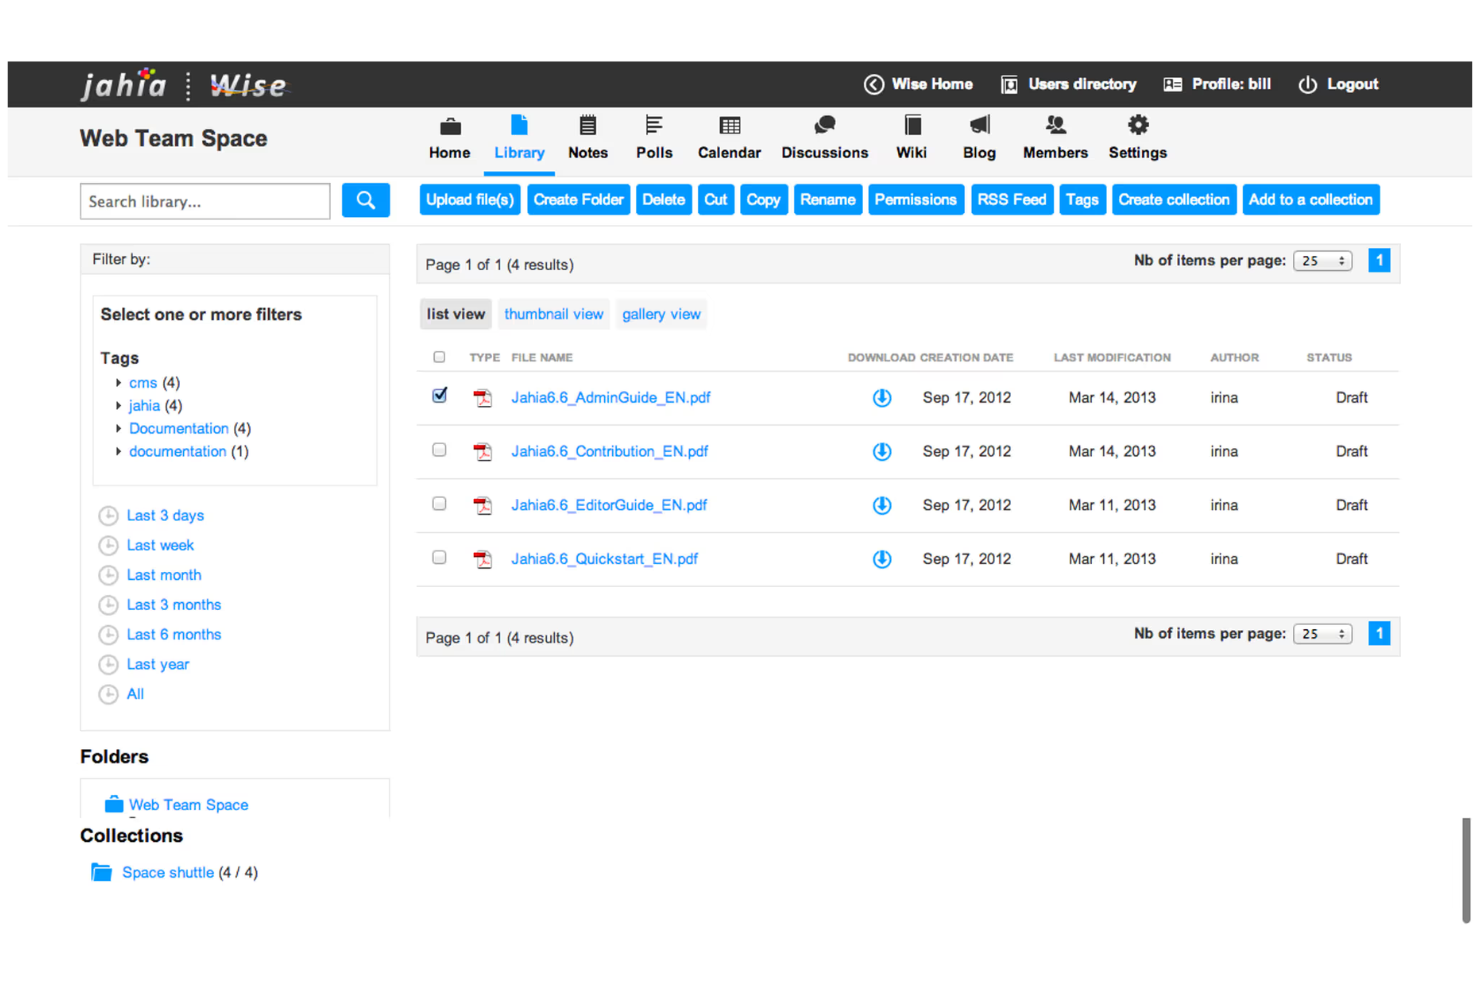Download Jahia6.6_EditorGuide_EN.pdf via arrow icon
The image size is (1480, 987).
(x=882, y=506)
